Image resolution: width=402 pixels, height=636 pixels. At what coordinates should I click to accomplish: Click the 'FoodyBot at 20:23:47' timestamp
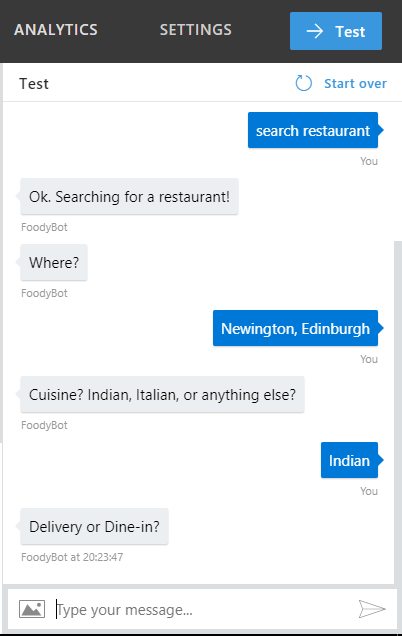pyautogui.click(x=72, y=557)
